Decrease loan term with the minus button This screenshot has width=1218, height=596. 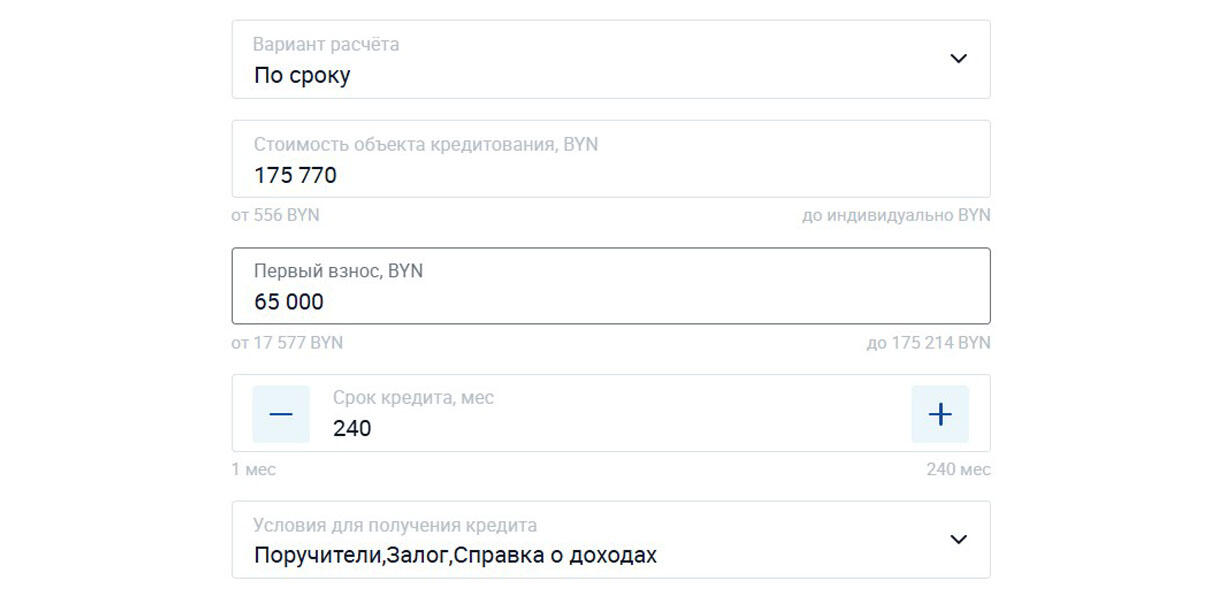coord(281,414)
